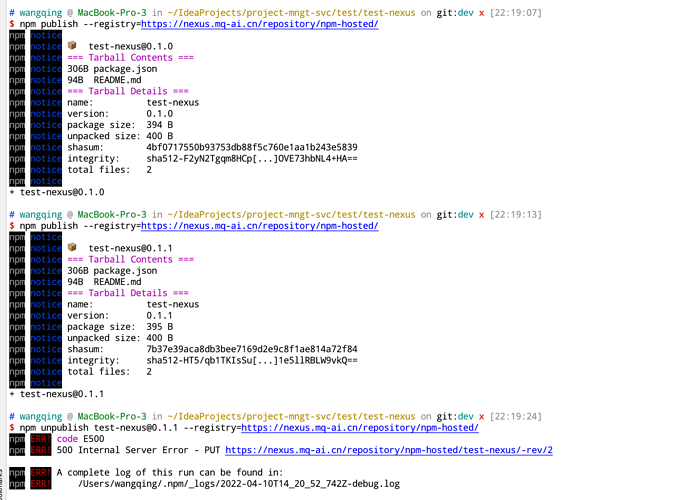The width and height of the screenshot is (684, 500).
Task: Click the '+ test-nexus@0.1.1' result line
Action: tap(57, 394)
